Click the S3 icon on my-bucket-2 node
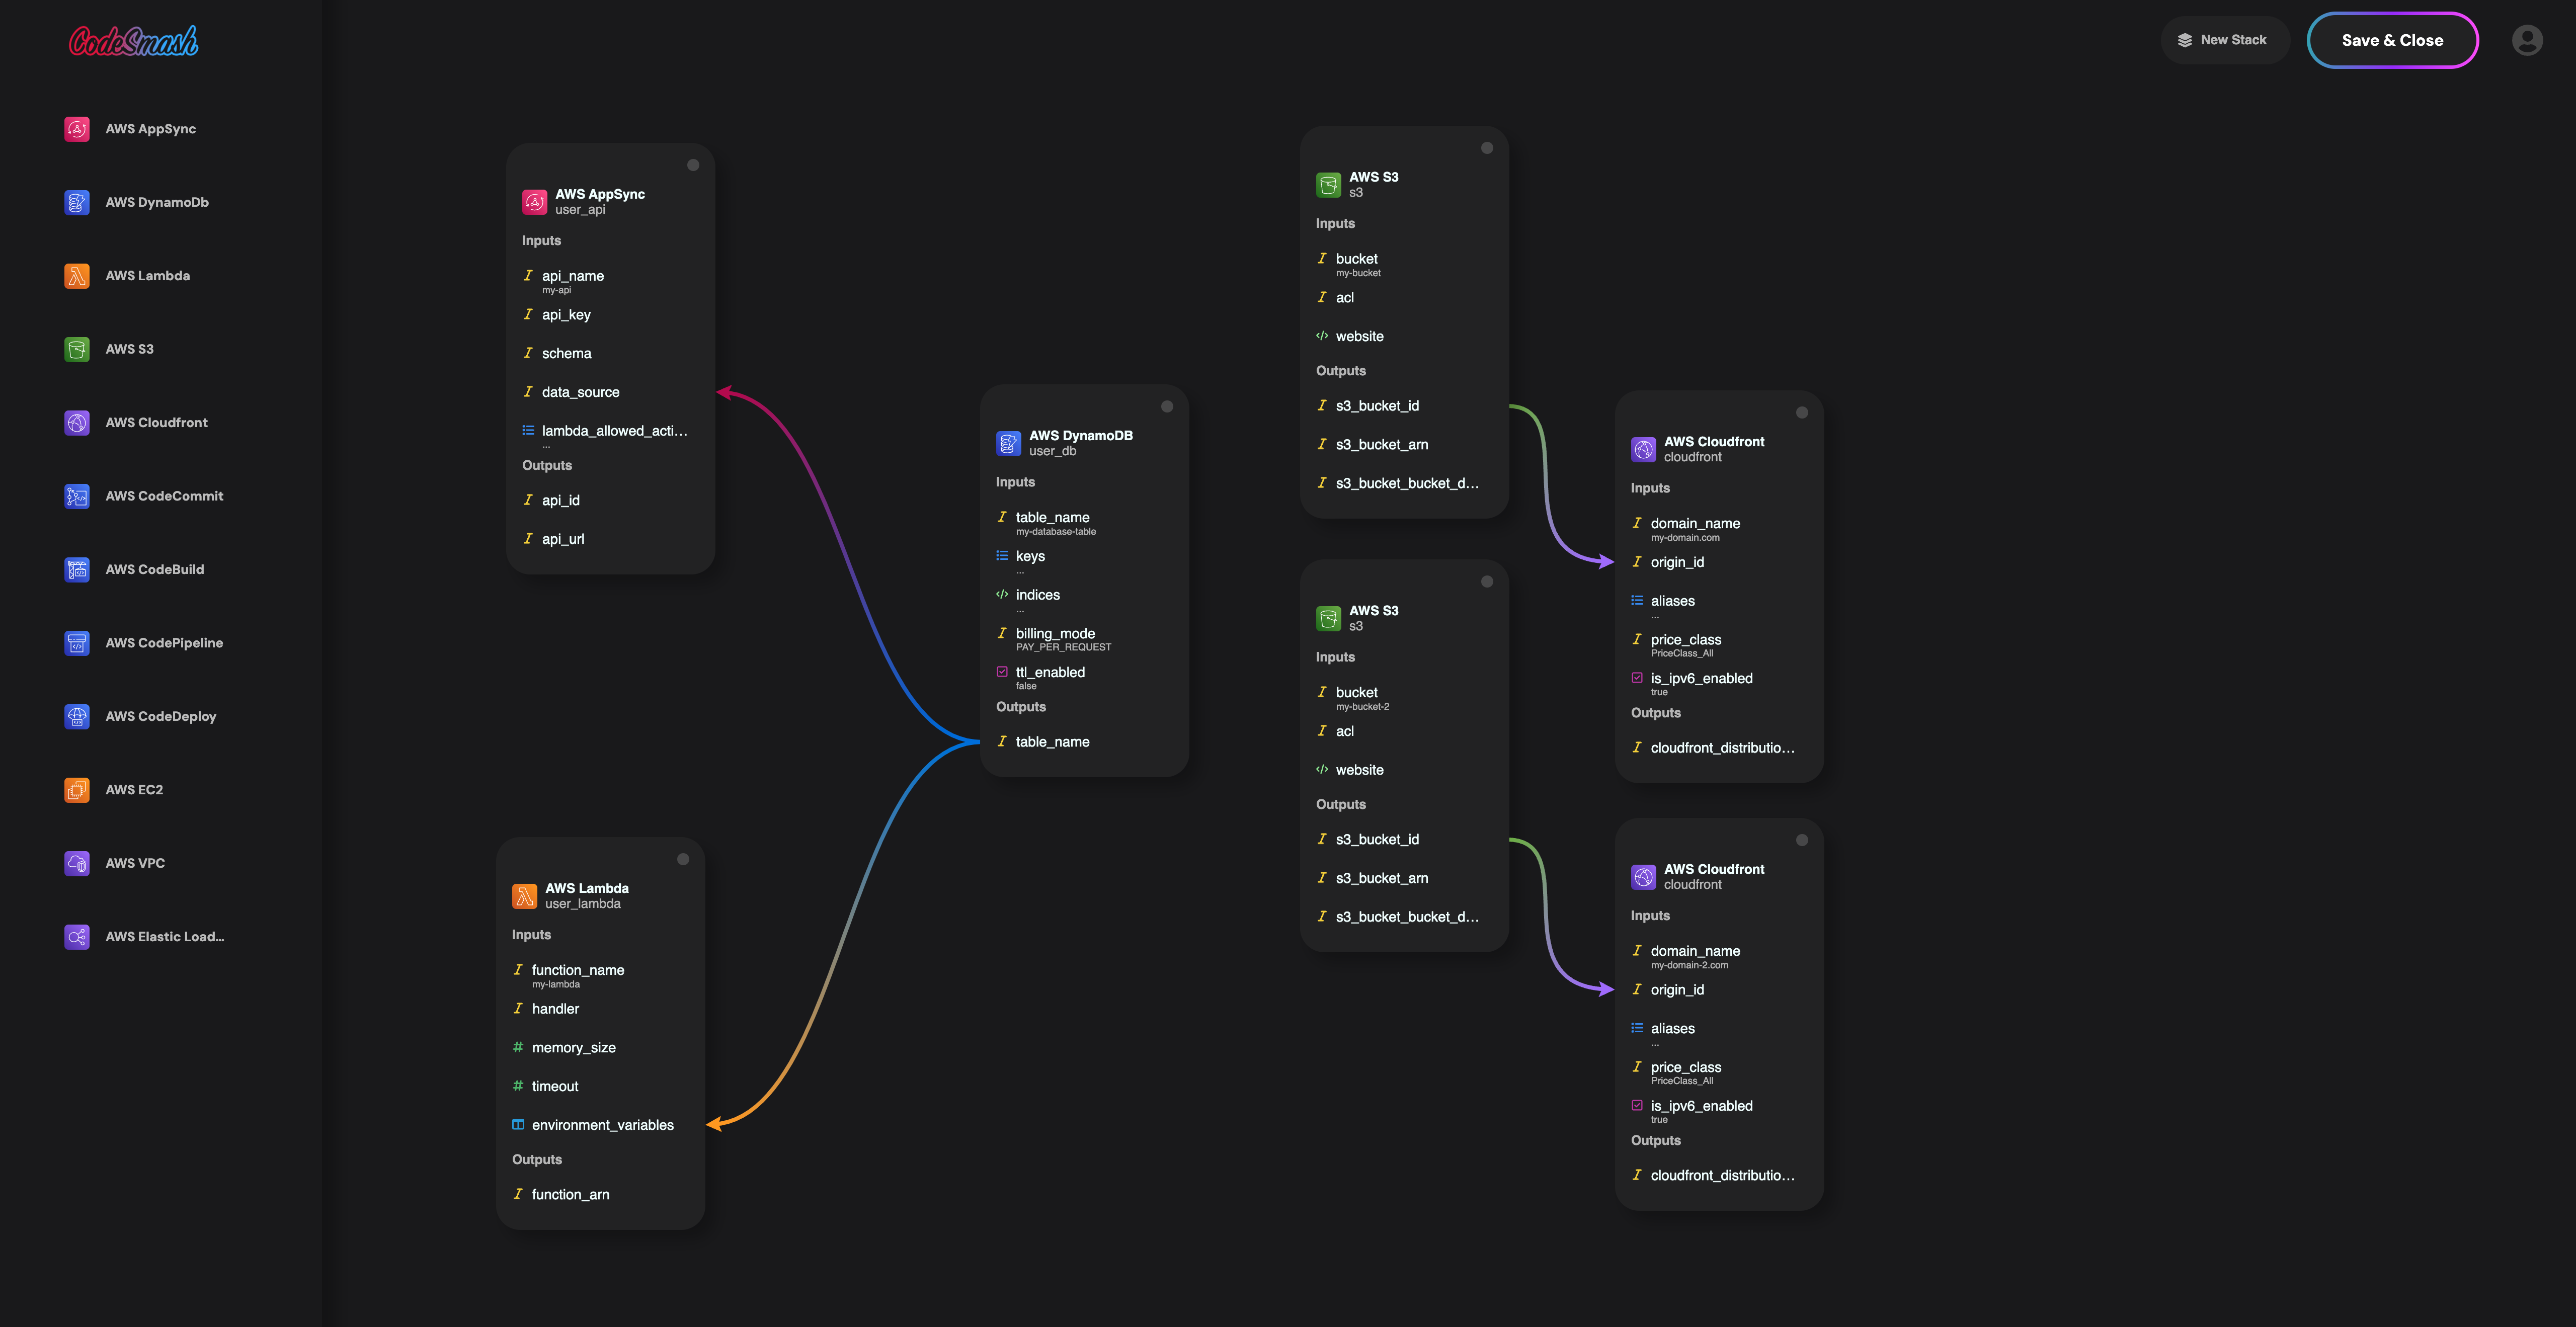 pos(1329,618)
